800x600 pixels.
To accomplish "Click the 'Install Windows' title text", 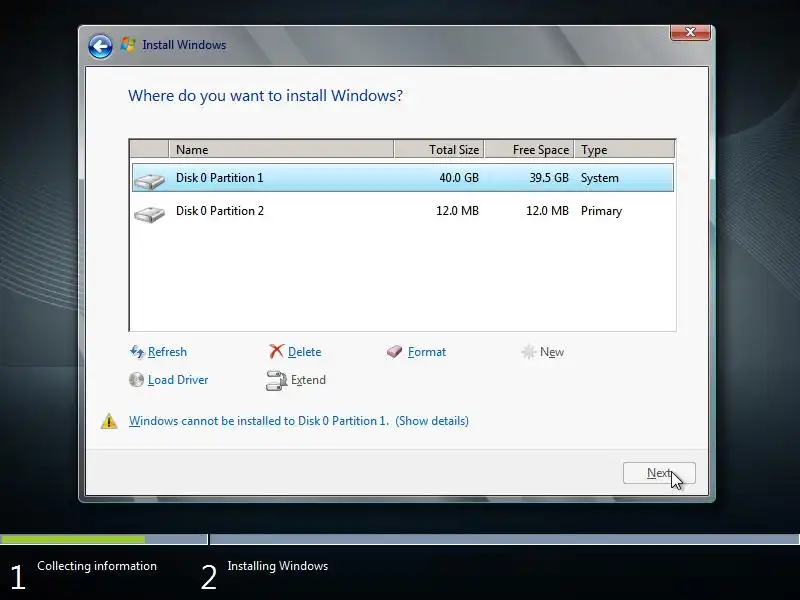I will click(x=184, y=45).
